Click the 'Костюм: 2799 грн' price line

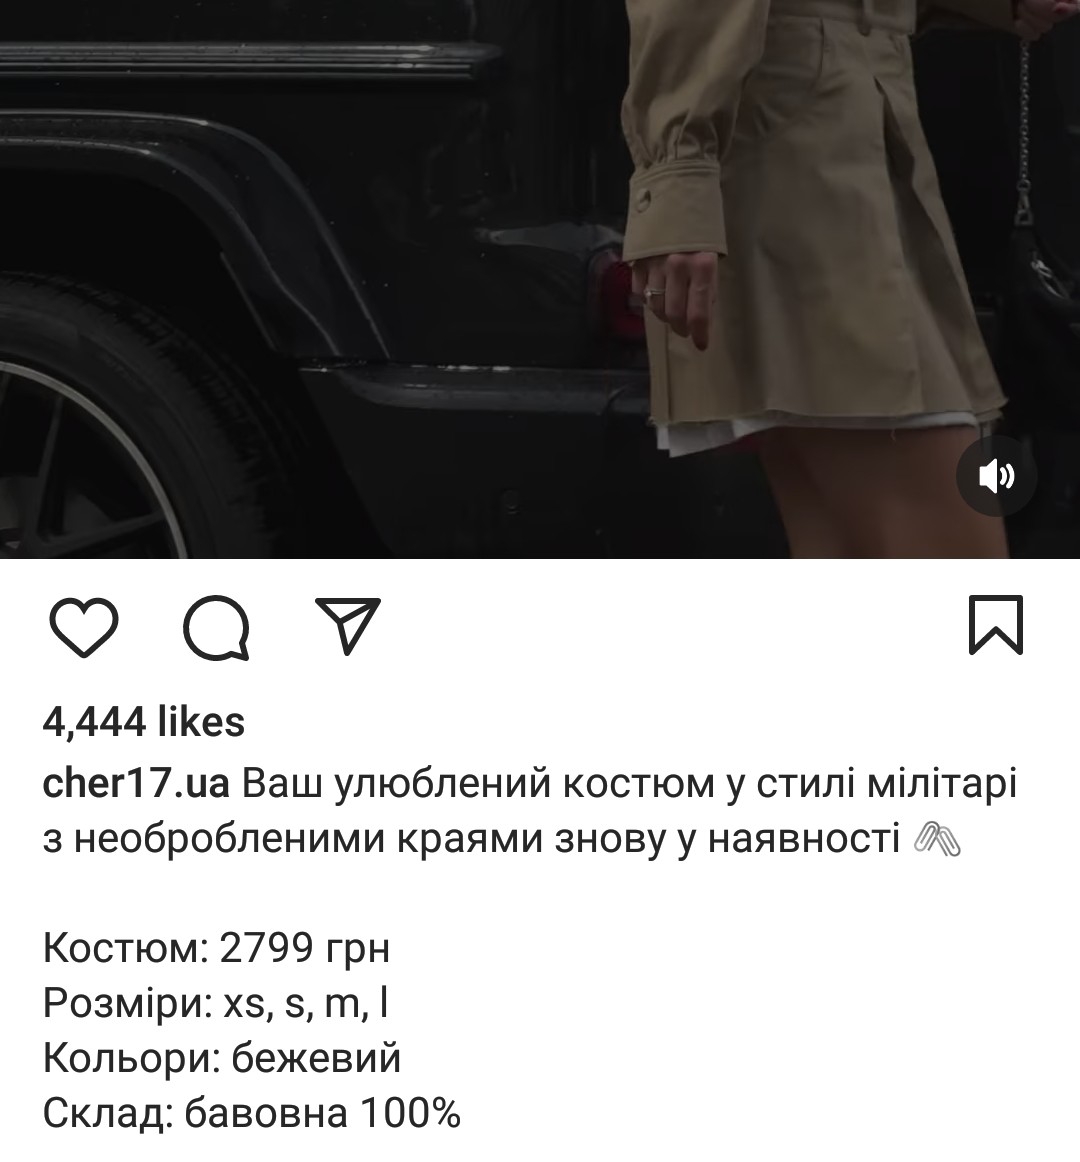[216, 948]
